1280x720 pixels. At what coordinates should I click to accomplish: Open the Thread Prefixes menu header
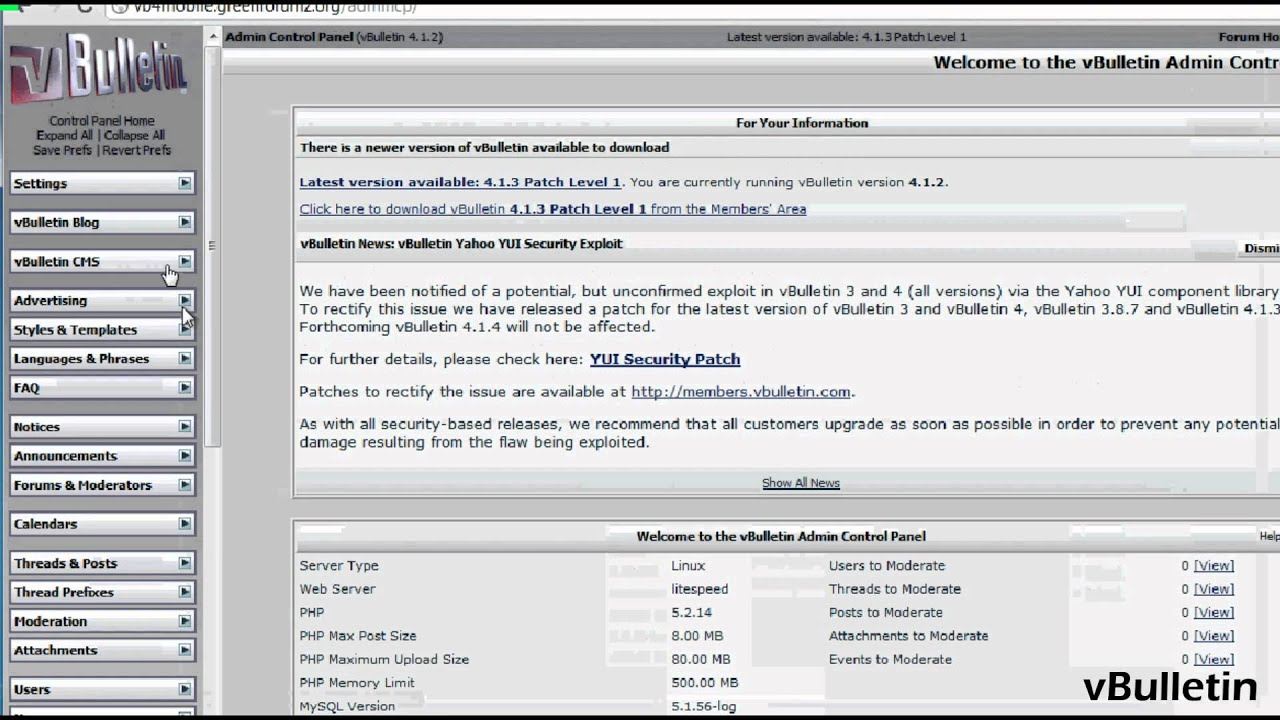[x=102, y=592]
